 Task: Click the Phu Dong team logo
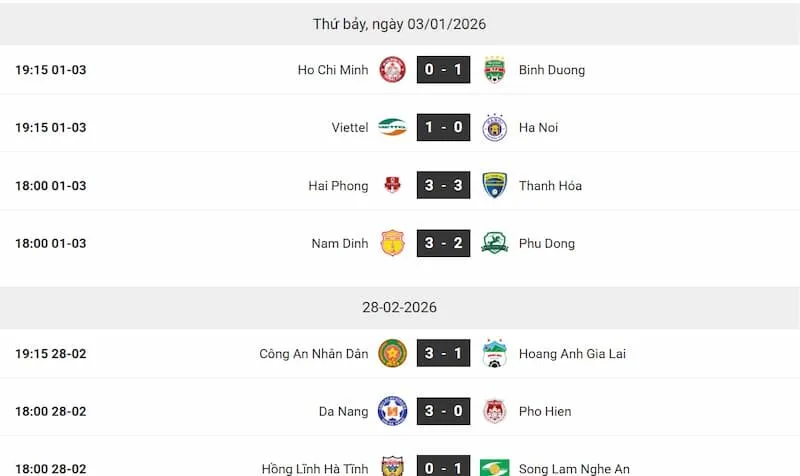click(x=494, y=243)
